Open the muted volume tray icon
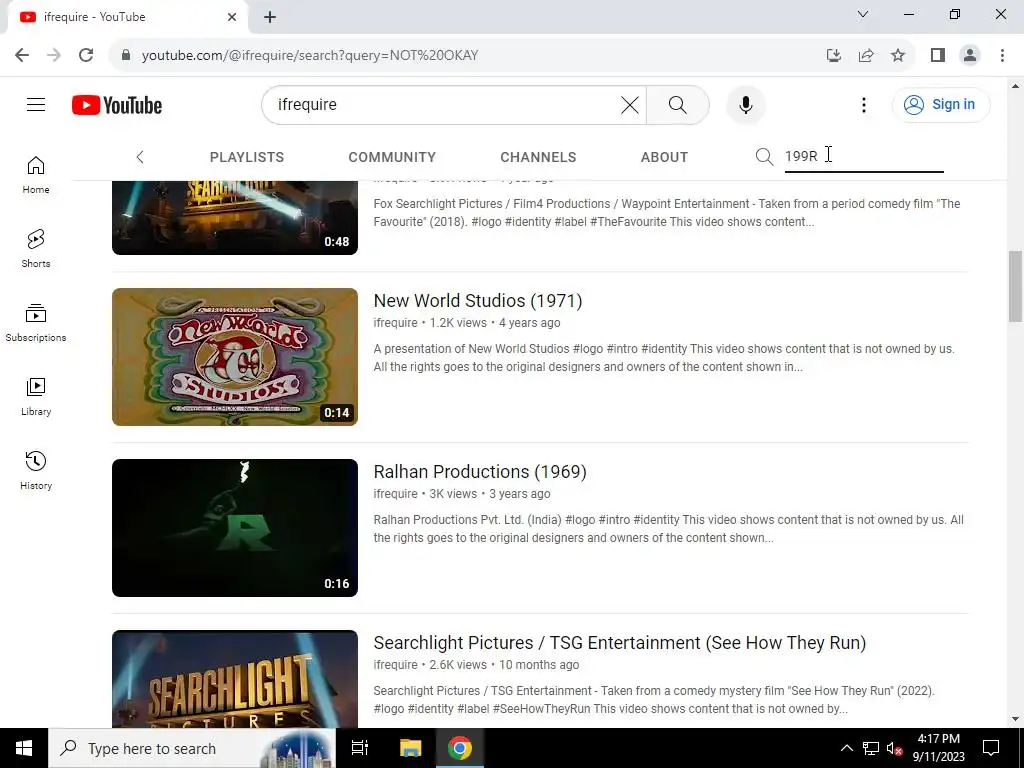The image size is (1024, 768). tap(894, 748)
